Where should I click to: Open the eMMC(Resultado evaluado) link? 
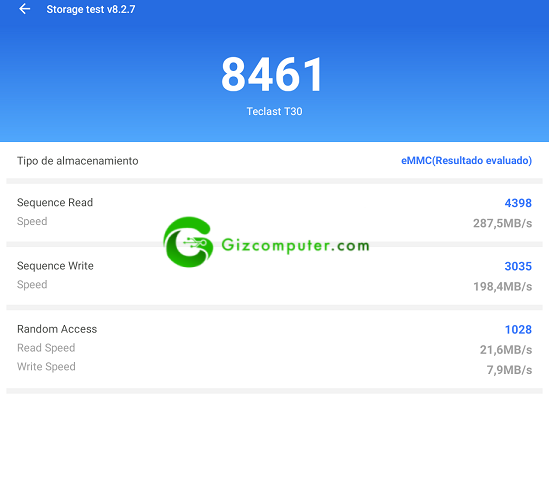click(466, 160)
